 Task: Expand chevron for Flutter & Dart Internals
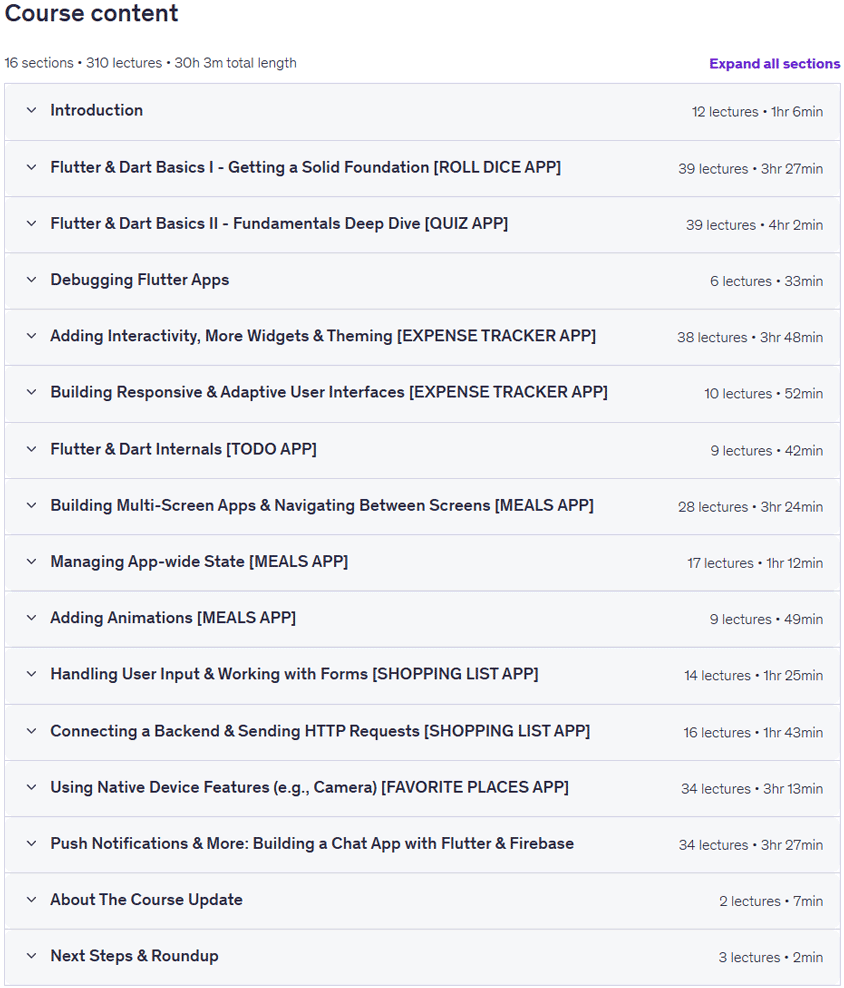click(x=32, y=449)
